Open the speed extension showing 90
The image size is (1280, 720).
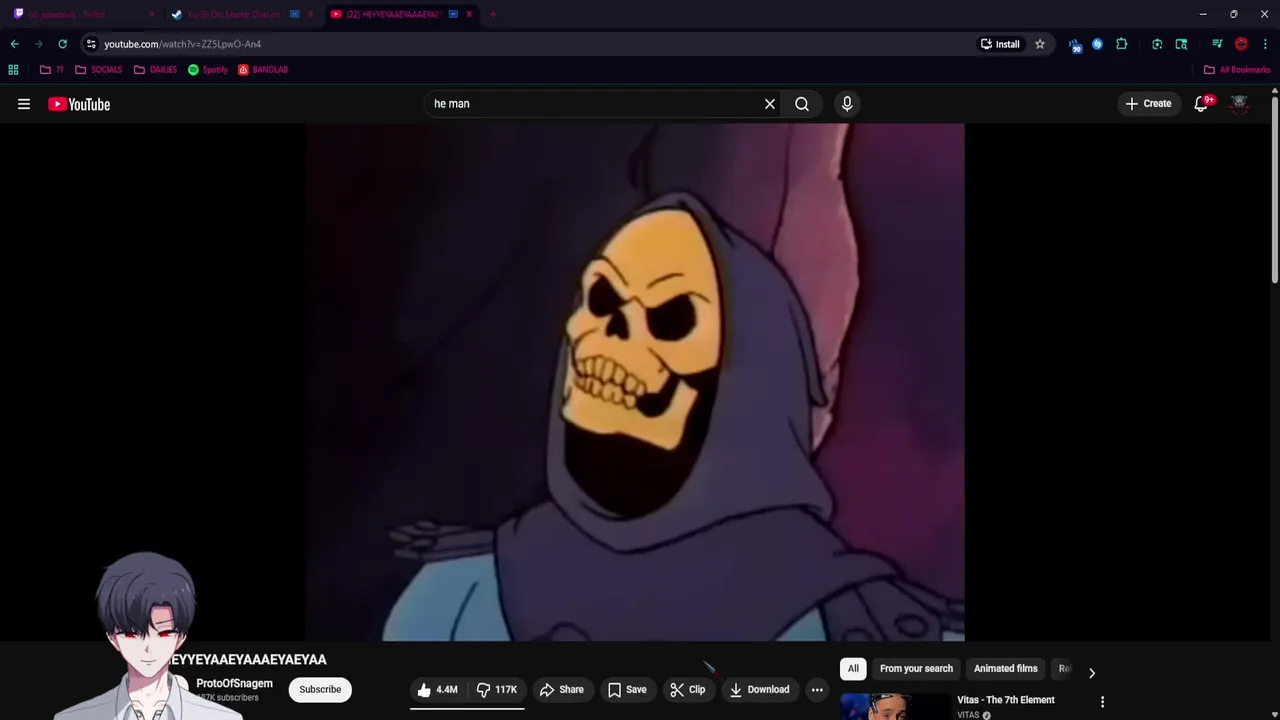pyautogui.click(x=1075, y=45)
